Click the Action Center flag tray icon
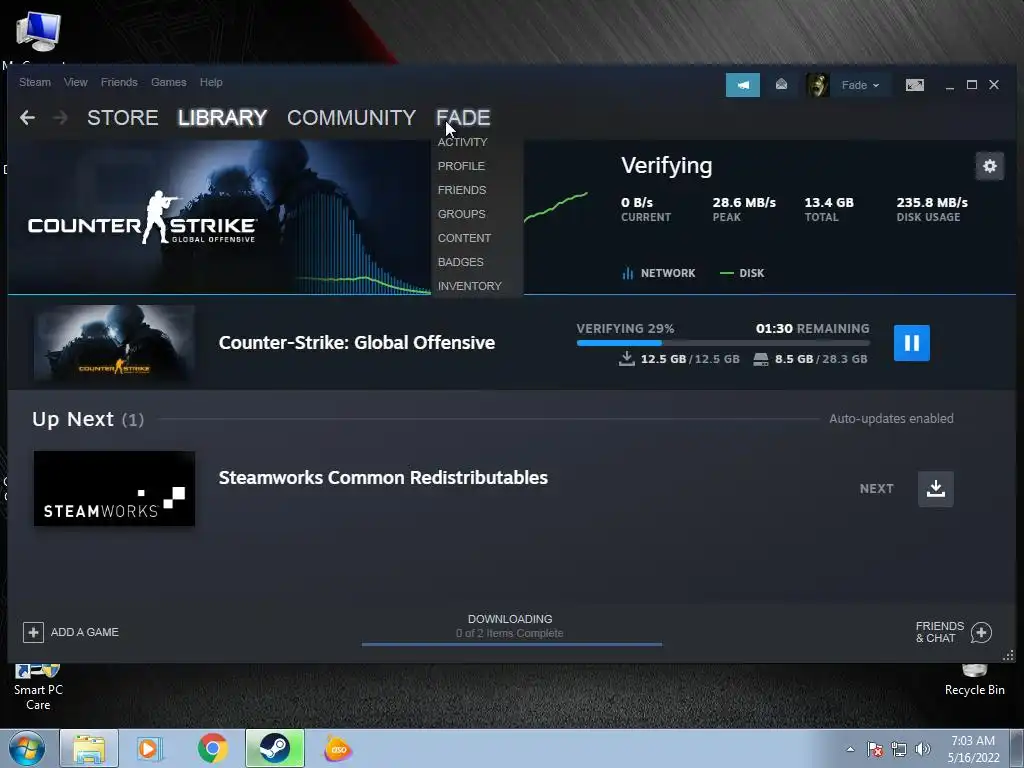 click(874, 749)
